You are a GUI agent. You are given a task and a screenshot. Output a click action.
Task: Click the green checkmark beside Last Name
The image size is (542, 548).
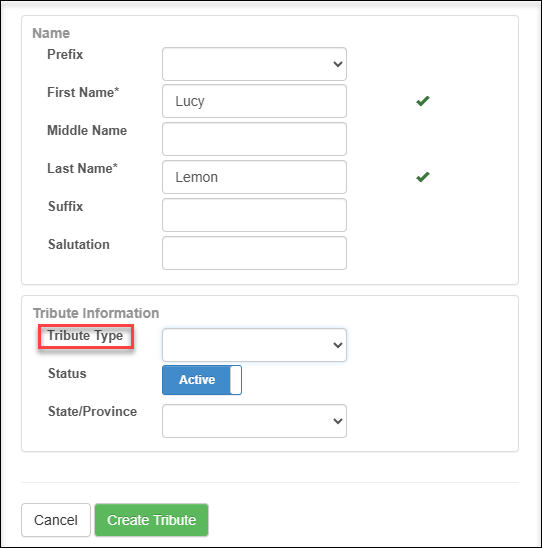point(422,177)
